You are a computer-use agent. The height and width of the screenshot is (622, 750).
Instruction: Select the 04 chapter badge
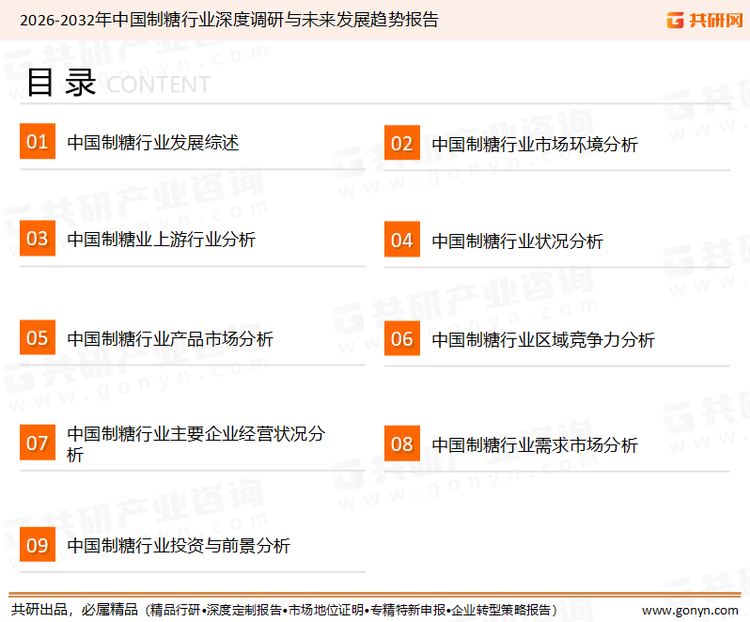401,240
